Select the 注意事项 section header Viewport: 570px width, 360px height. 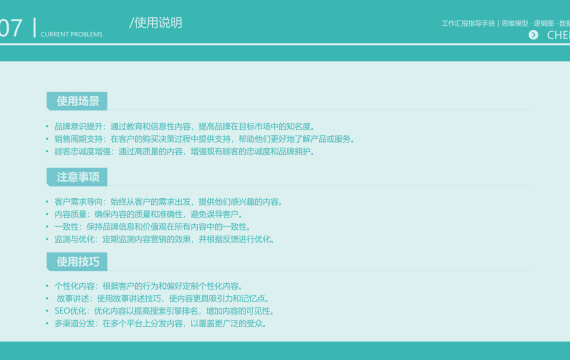coord(77,177)
